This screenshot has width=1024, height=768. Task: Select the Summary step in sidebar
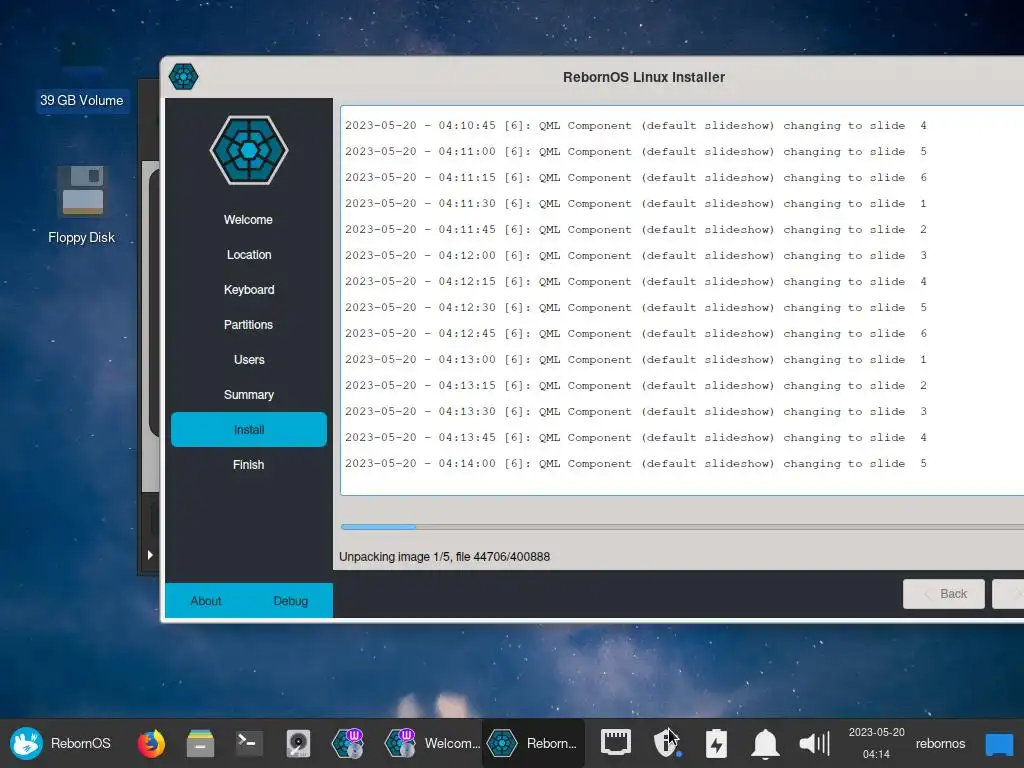point(249,394)
